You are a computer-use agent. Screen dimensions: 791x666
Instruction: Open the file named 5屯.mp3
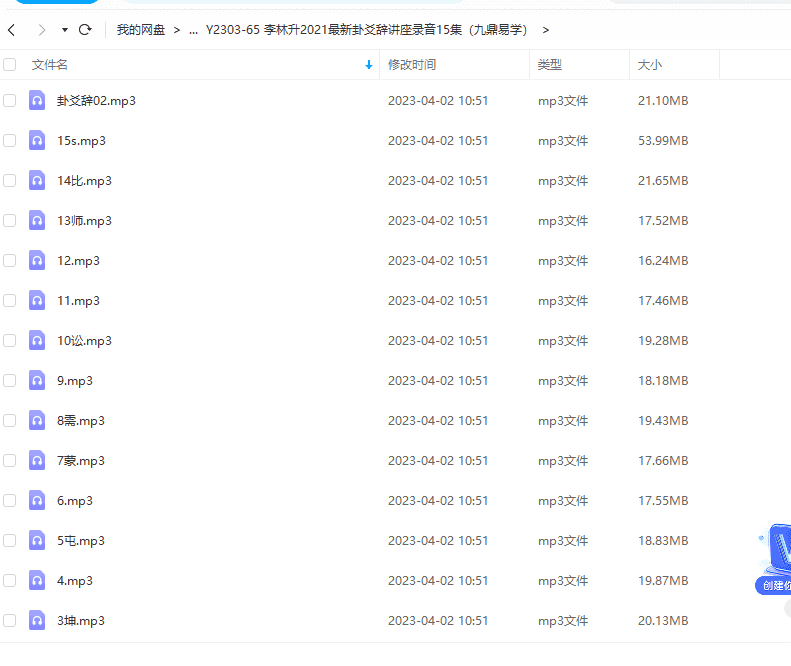click(81, 541)
